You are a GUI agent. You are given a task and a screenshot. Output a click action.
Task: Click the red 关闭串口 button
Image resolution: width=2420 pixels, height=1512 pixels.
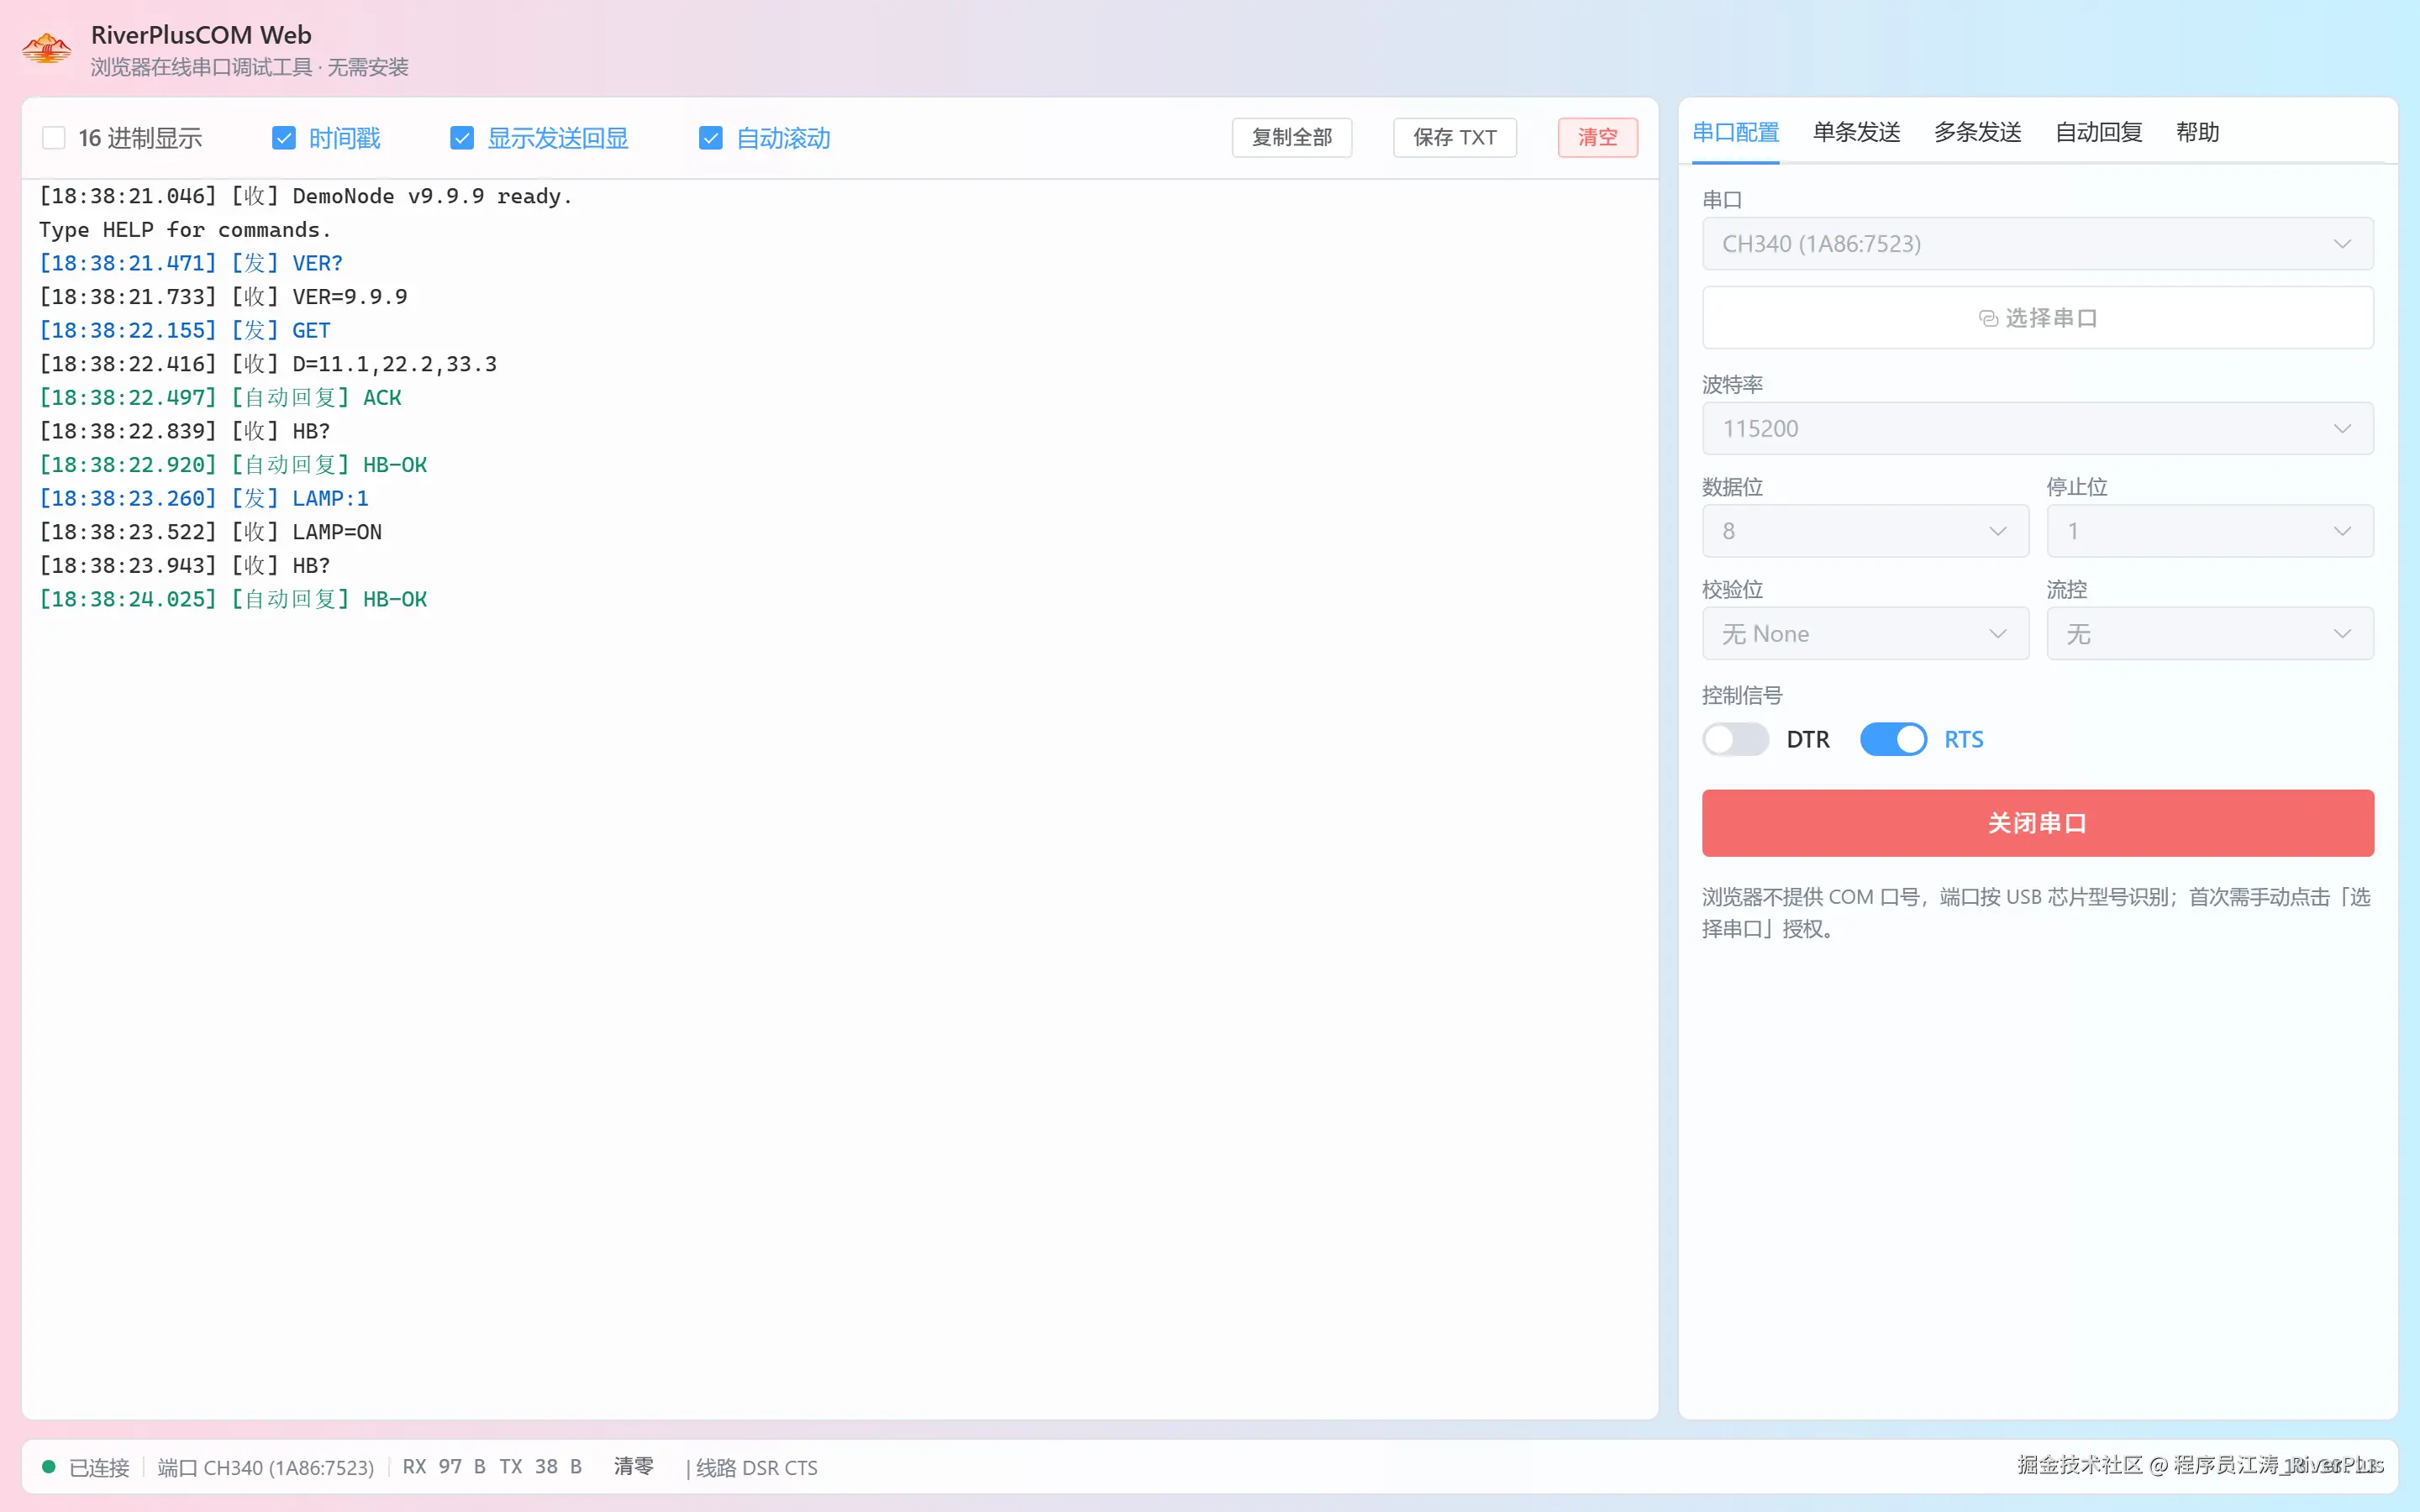coord(2038,823)
